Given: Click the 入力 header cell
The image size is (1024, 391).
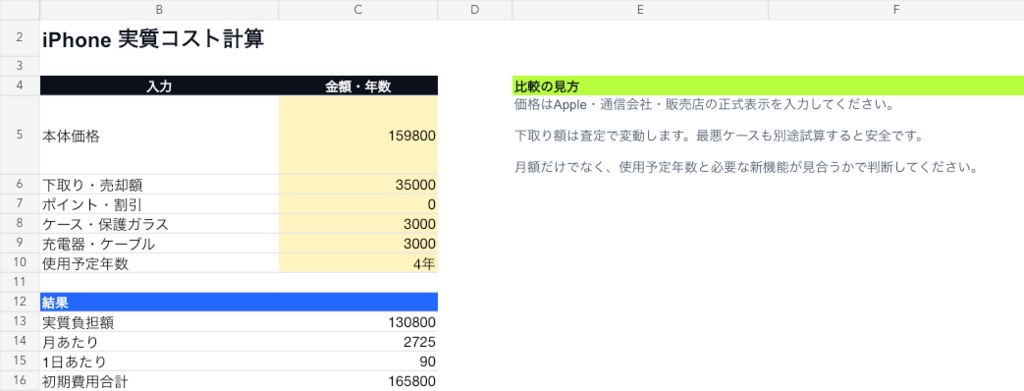Looking at the screenshot, I should click(x=159, y=86).
